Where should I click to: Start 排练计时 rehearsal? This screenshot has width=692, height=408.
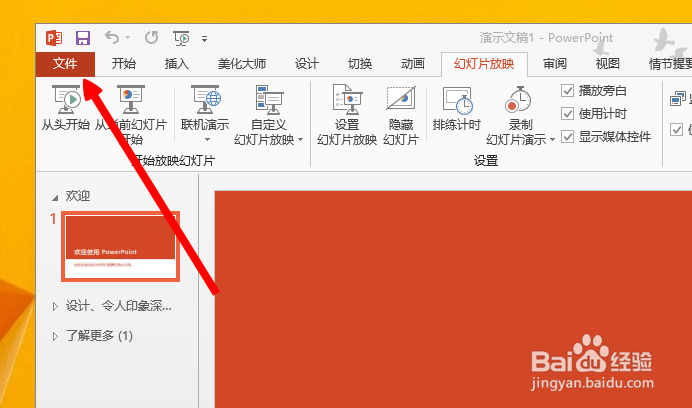456,109
